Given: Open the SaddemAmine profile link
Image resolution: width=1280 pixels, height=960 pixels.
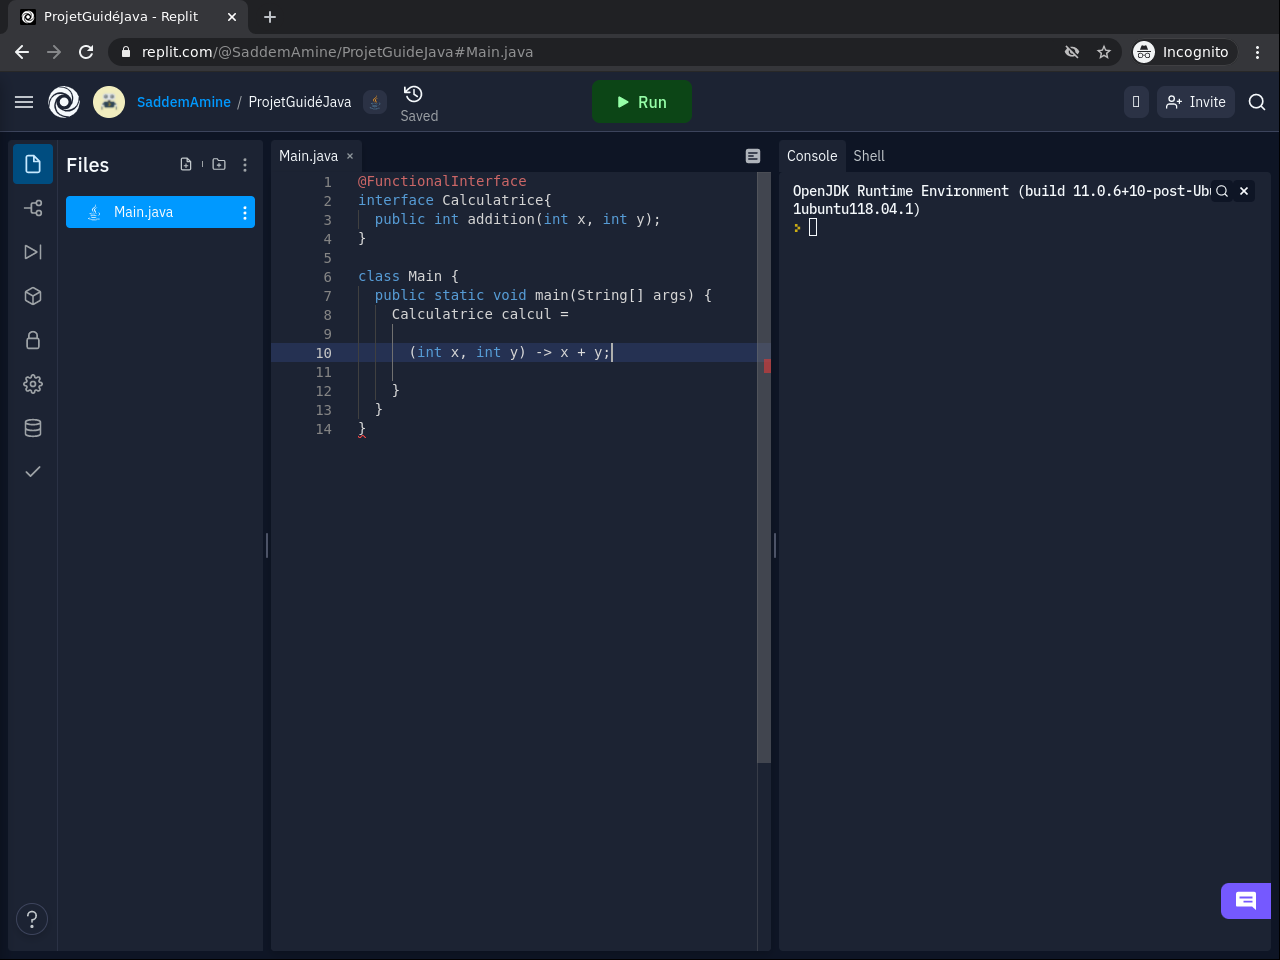Looking at the screenshot, I should point(183,102).
